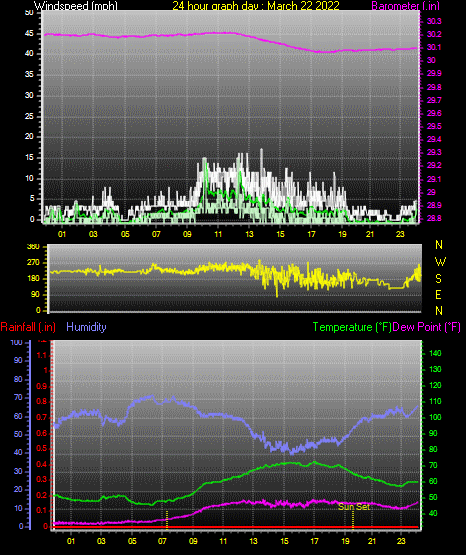Click the 25 mph windspeed scale label

[29, 116]
